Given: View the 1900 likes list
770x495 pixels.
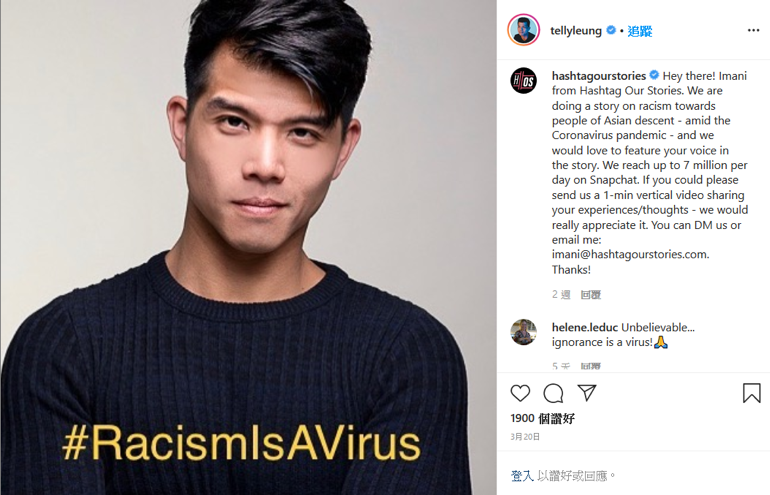Looking at the screenshot, I should tap(542, 418).
